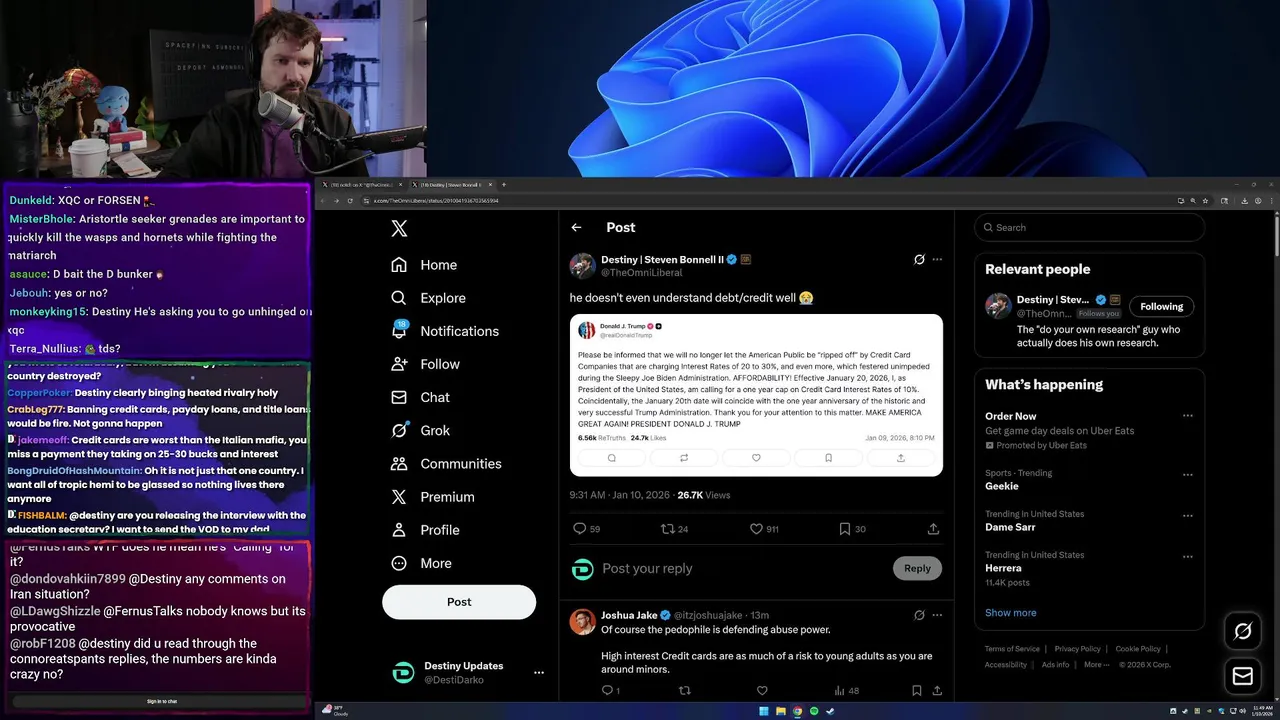Share the main post
Viewport: 1280px width, 720px height.
pyautogui.click(x=933, y=529)
